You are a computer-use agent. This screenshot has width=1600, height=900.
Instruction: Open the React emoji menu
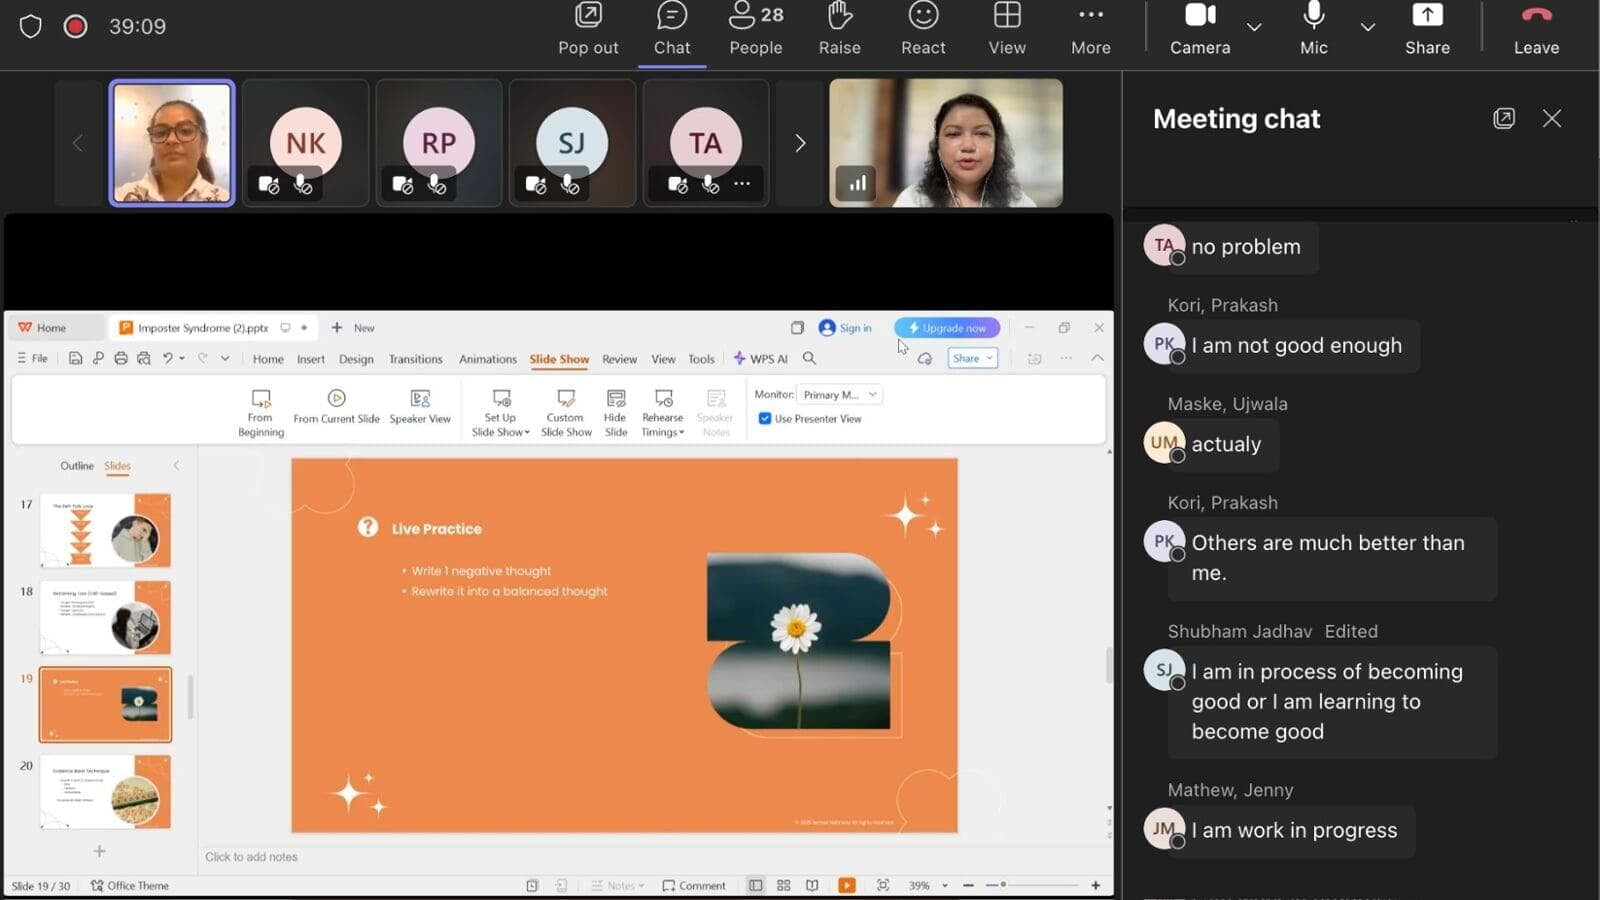click(x=923, y=29)
